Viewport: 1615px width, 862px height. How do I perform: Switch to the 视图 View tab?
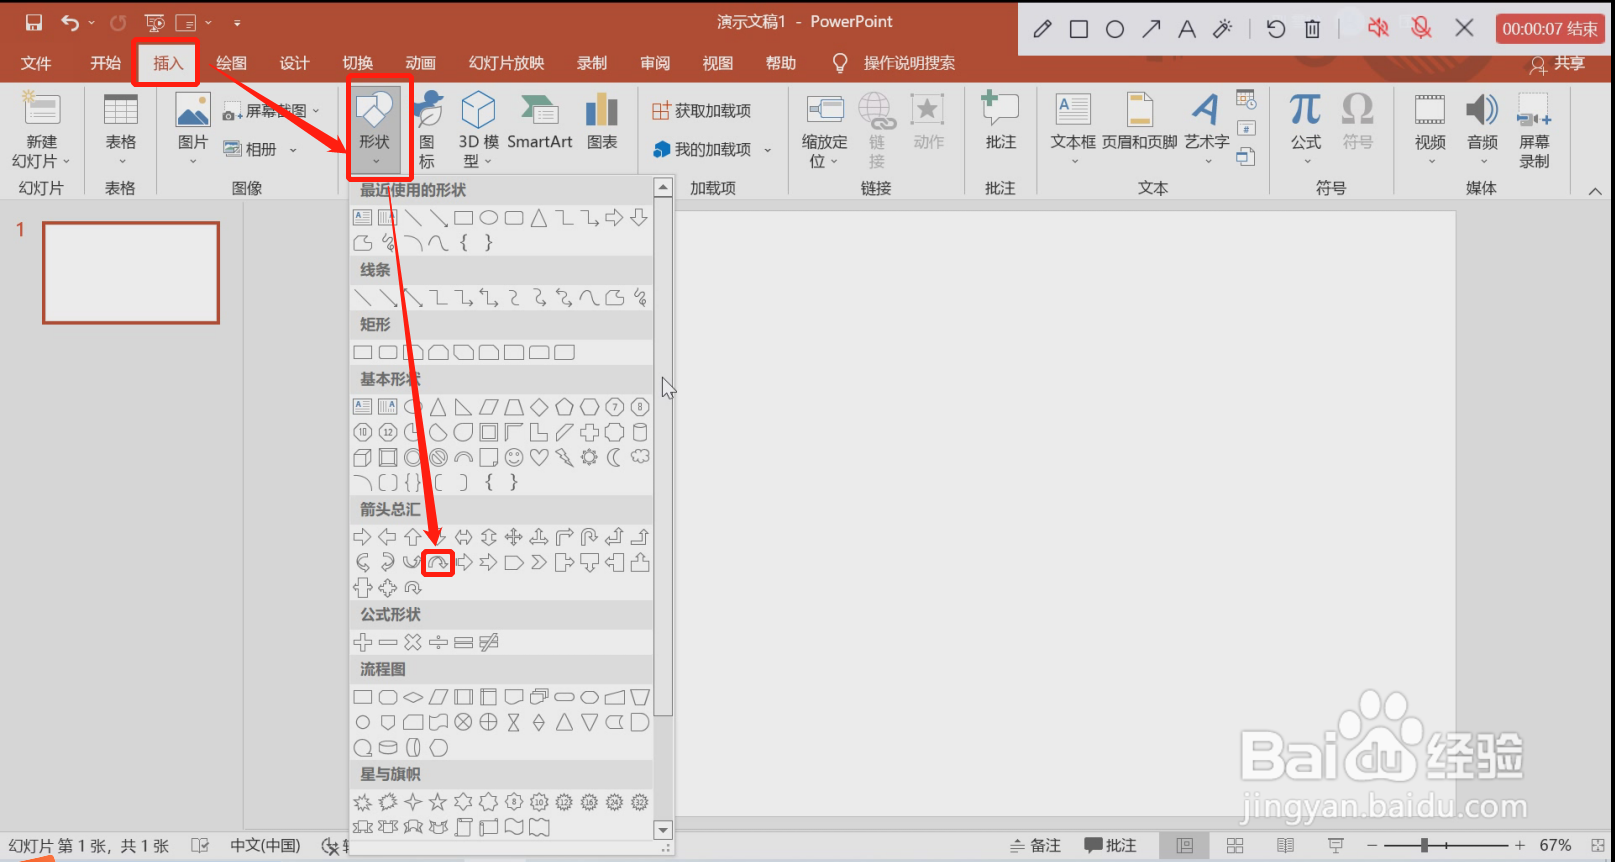pyautogui.click(x=717, y=63)
